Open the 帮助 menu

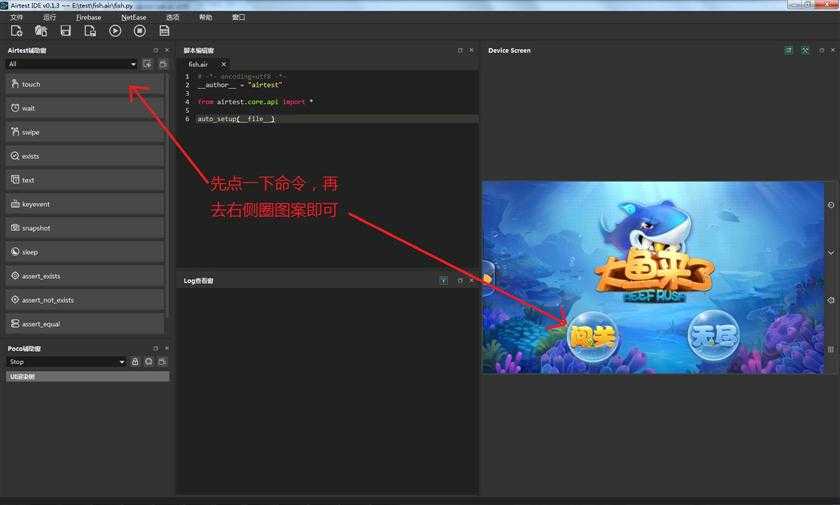pos(206,17)
